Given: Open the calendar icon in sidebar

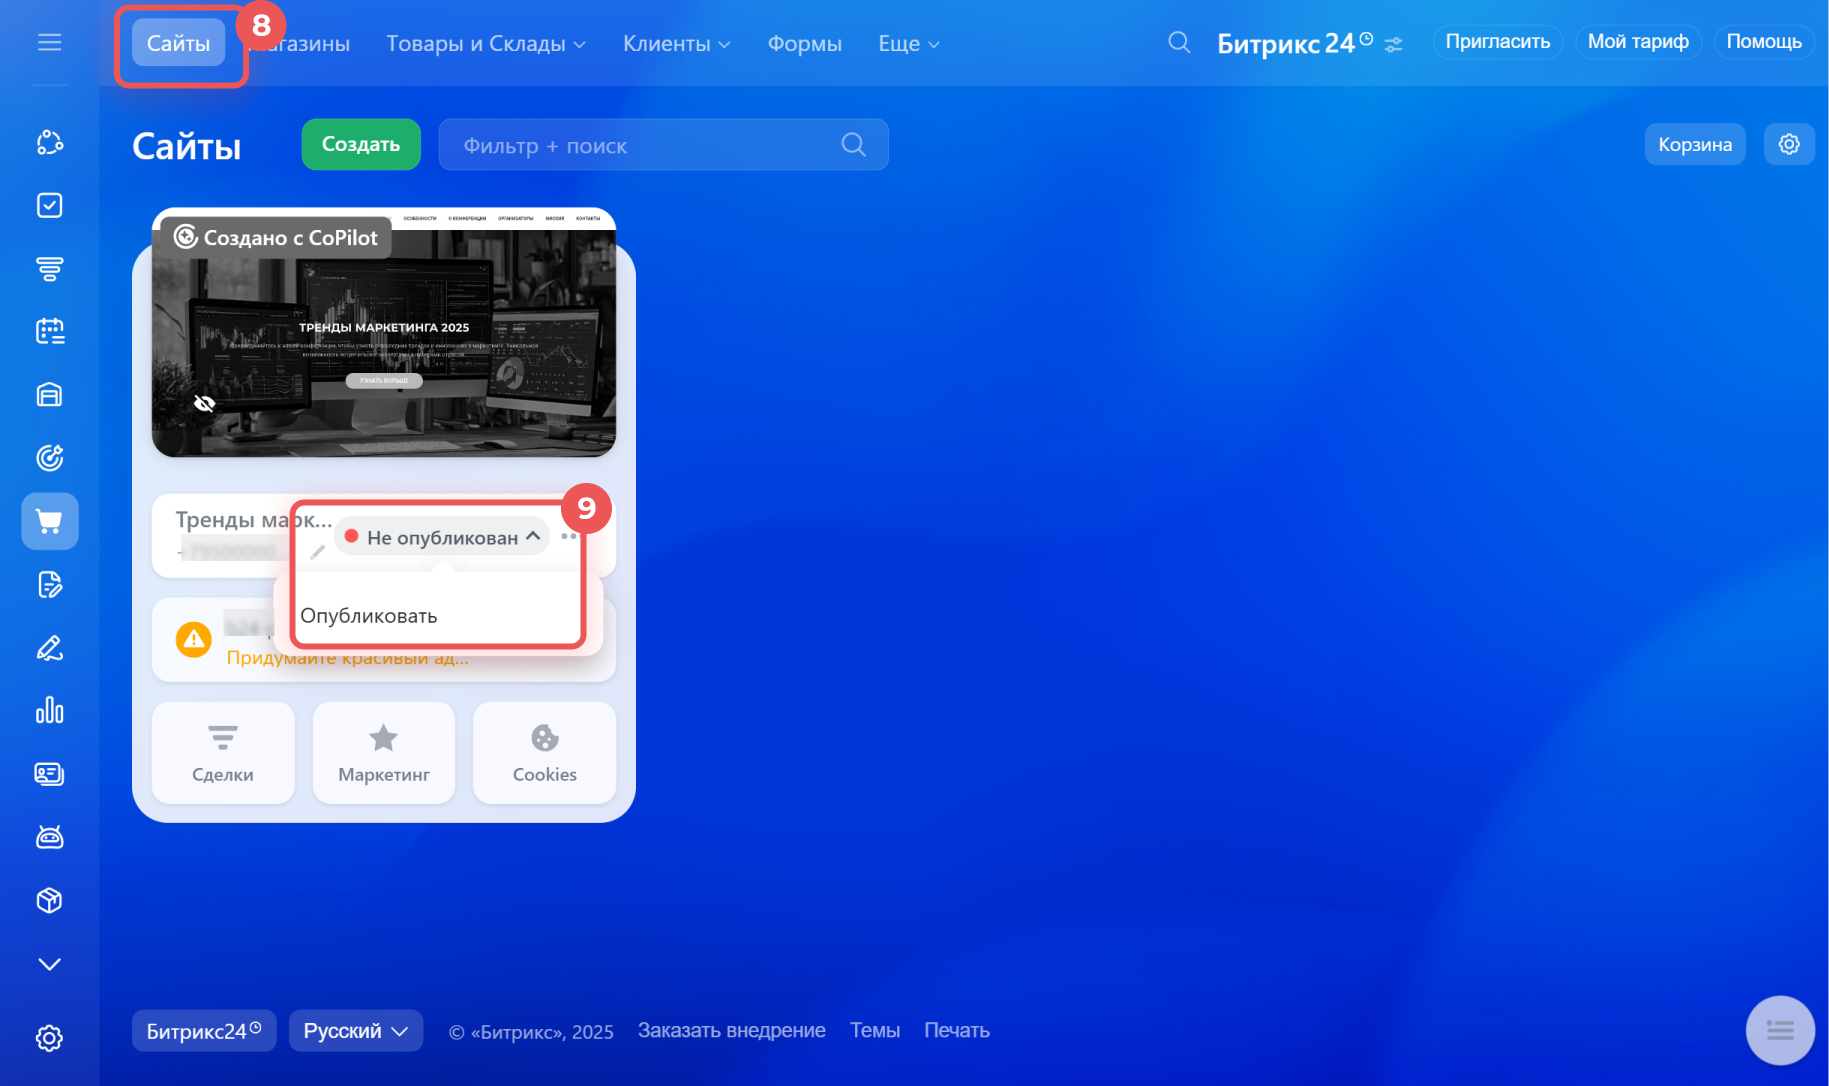Looking at the screenshot, I should point(49,331).
